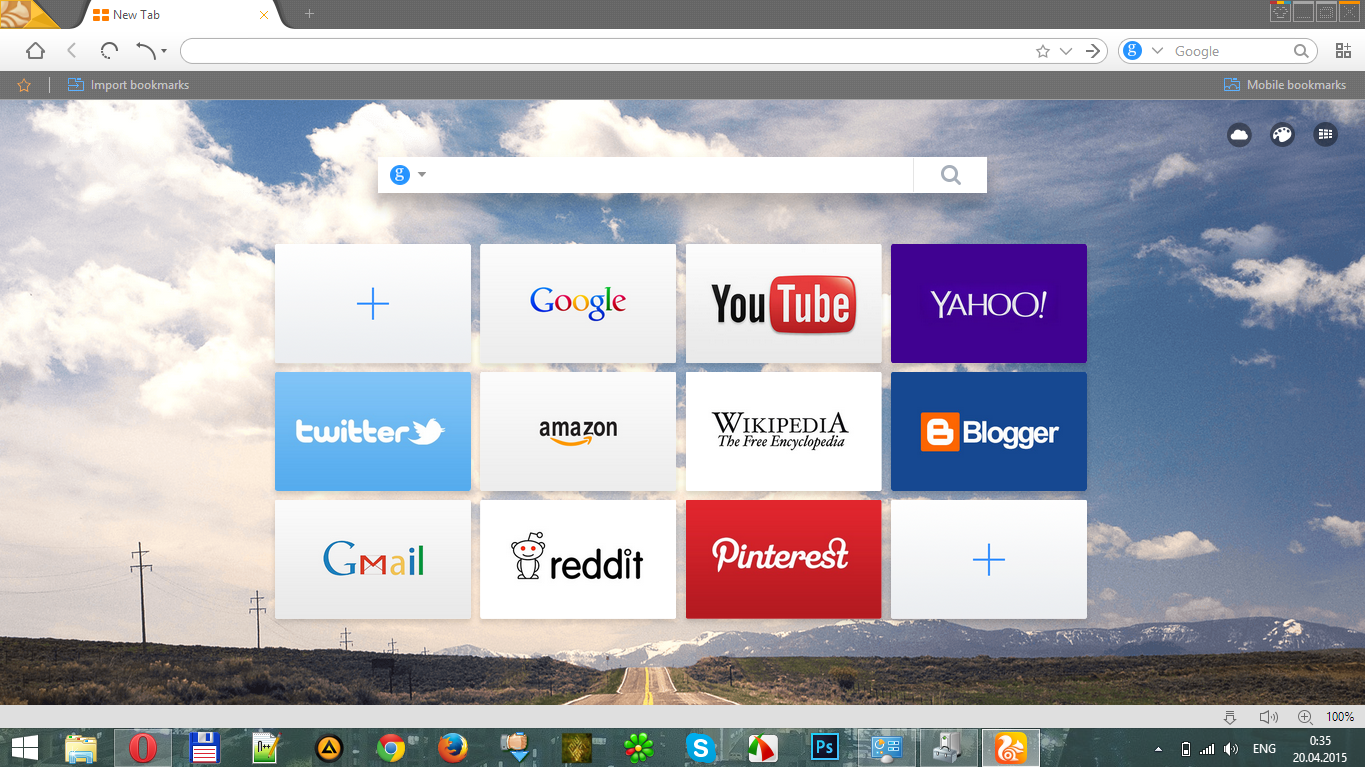Open system tray volume control
1365x767 pixels.
click(x=1231, y=749)
